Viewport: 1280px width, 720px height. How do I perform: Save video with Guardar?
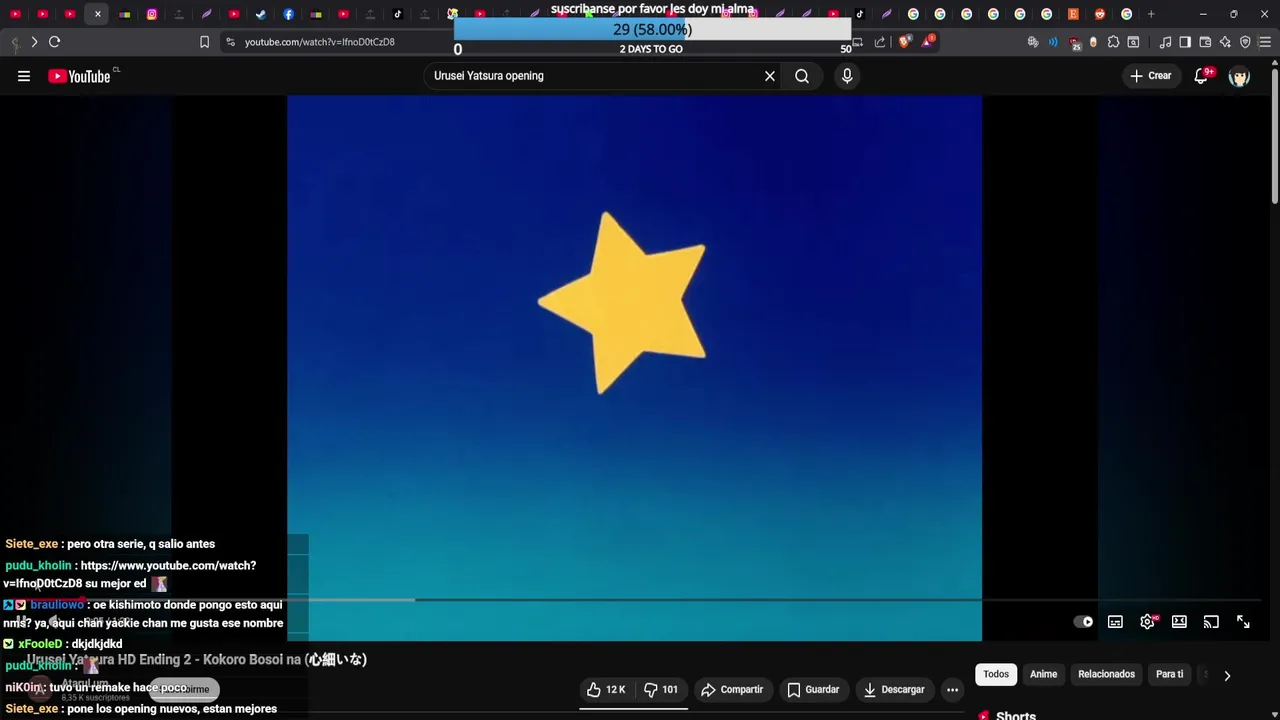(813, 690)
